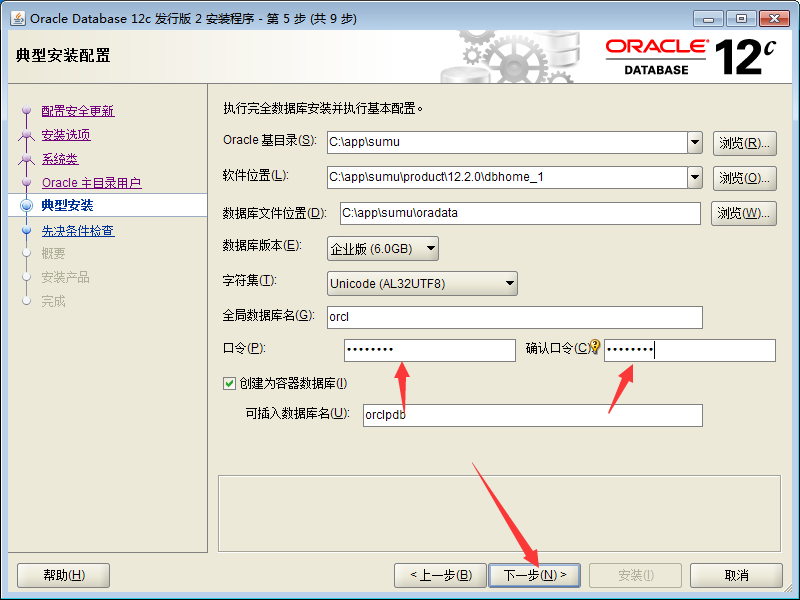Go to the 配置安全更新 step

click(78, 111)
